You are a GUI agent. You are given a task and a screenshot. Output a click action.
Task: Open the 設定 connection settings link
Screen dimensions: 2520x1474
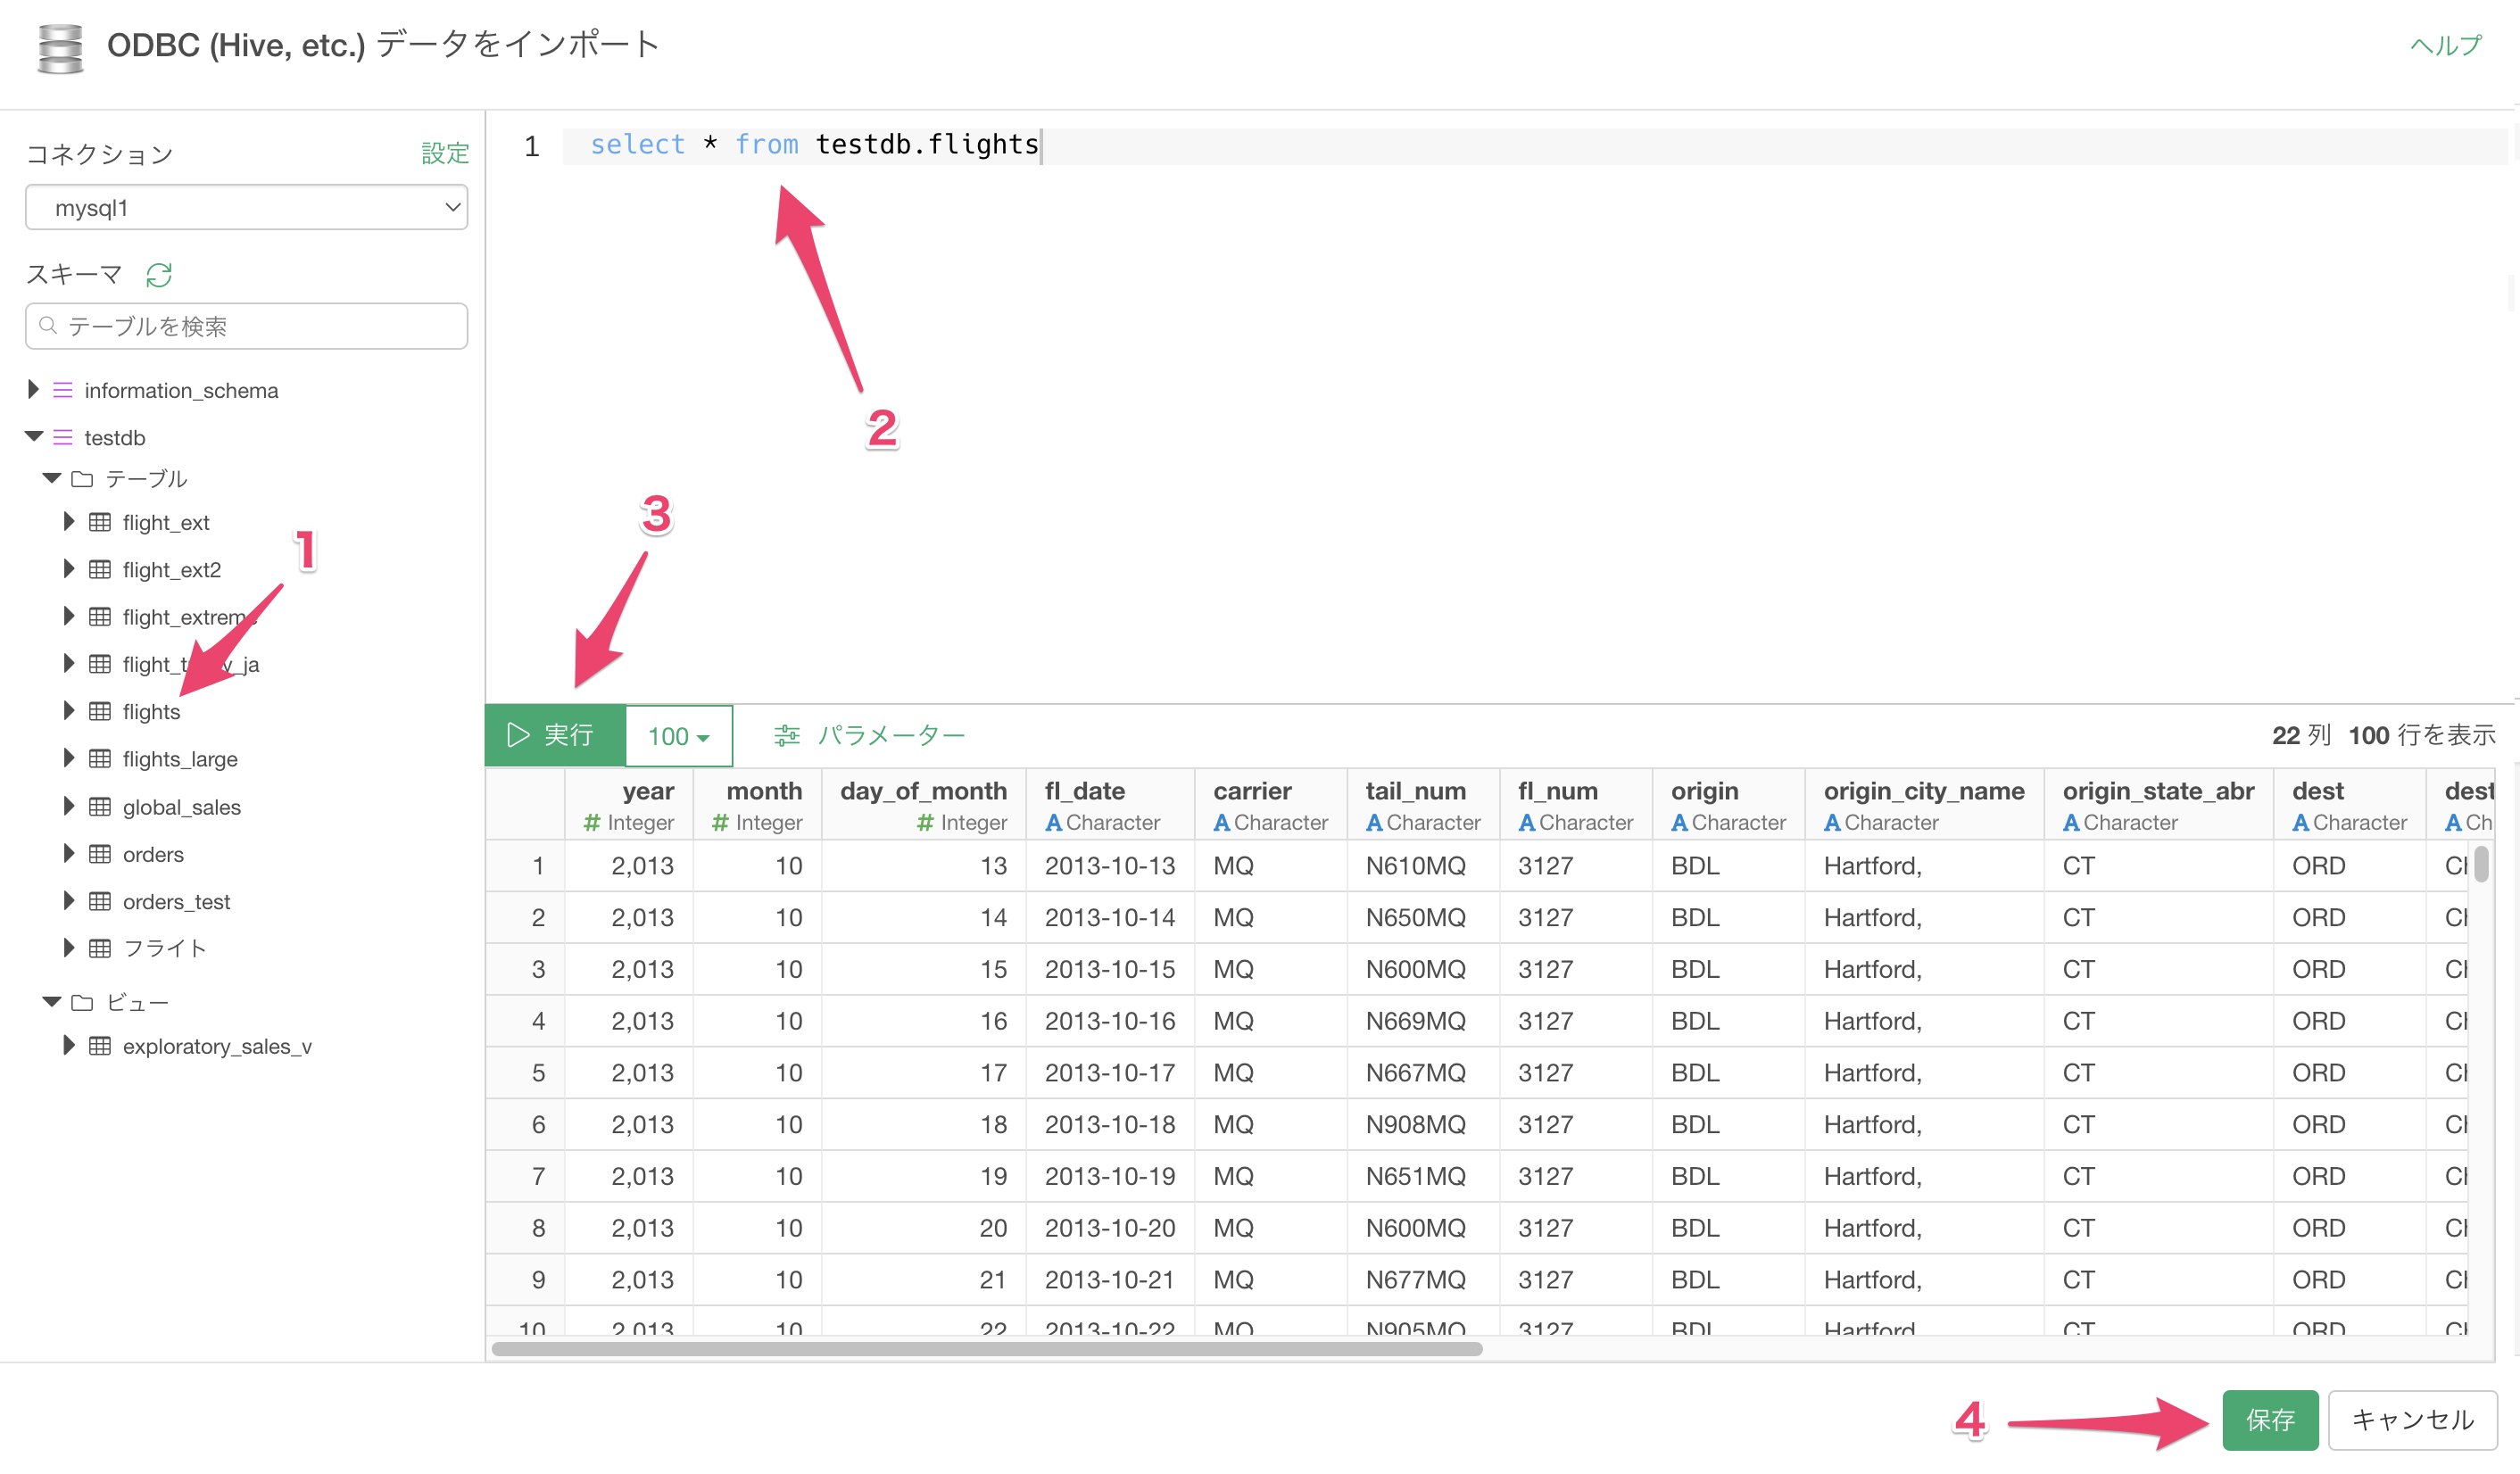point(445,153)
